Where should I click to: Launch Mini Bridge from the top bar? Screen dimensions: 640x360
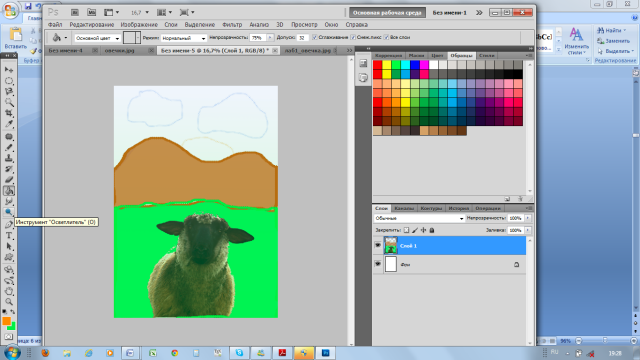pos(91,13)
